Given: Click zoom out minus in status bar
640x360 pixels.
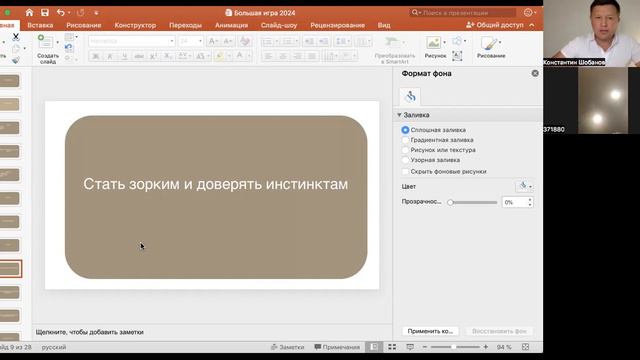Looking at the screenshot, I should [424, 347].
